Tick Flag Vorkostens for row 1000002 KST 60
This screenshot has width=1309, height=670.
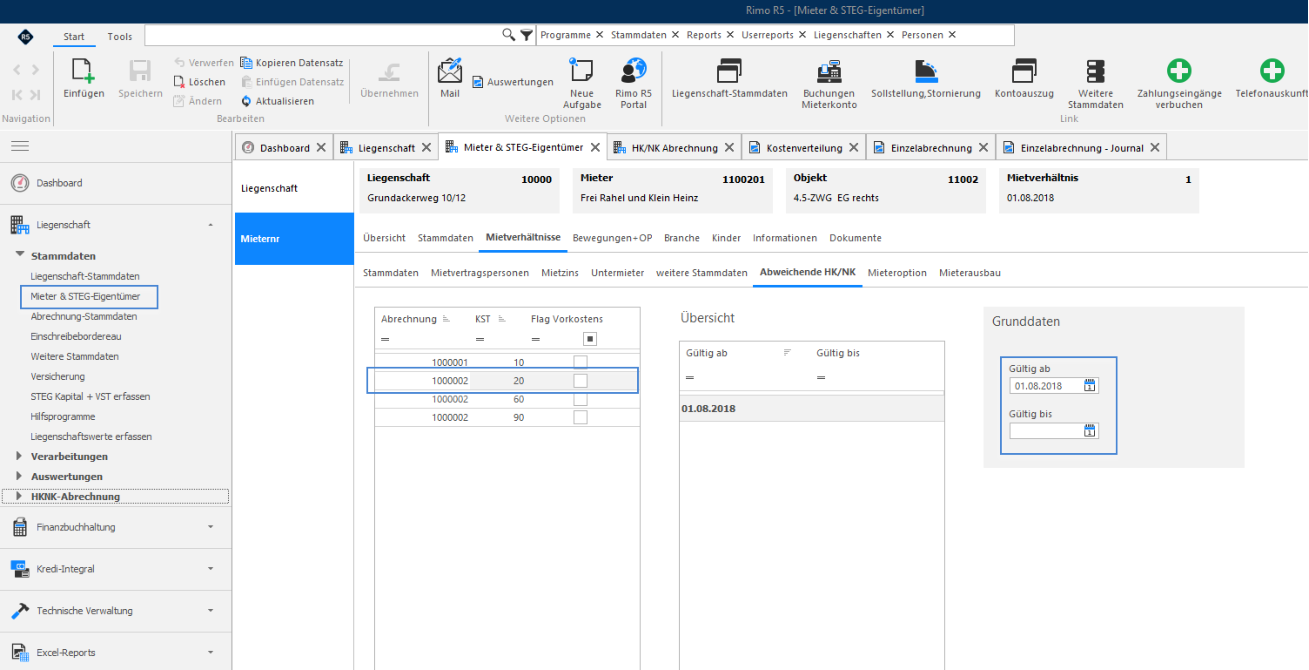coord(580,399)
